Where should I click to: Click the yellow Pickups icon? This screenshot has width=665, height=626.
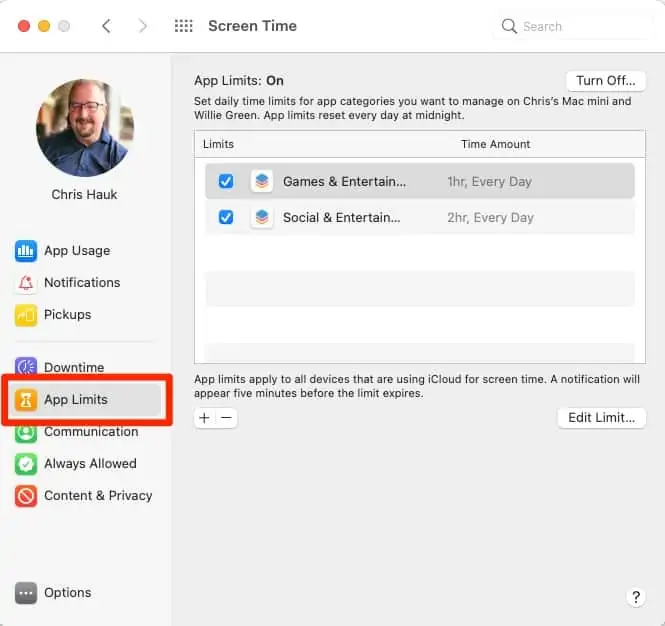[x=26, y=315]
